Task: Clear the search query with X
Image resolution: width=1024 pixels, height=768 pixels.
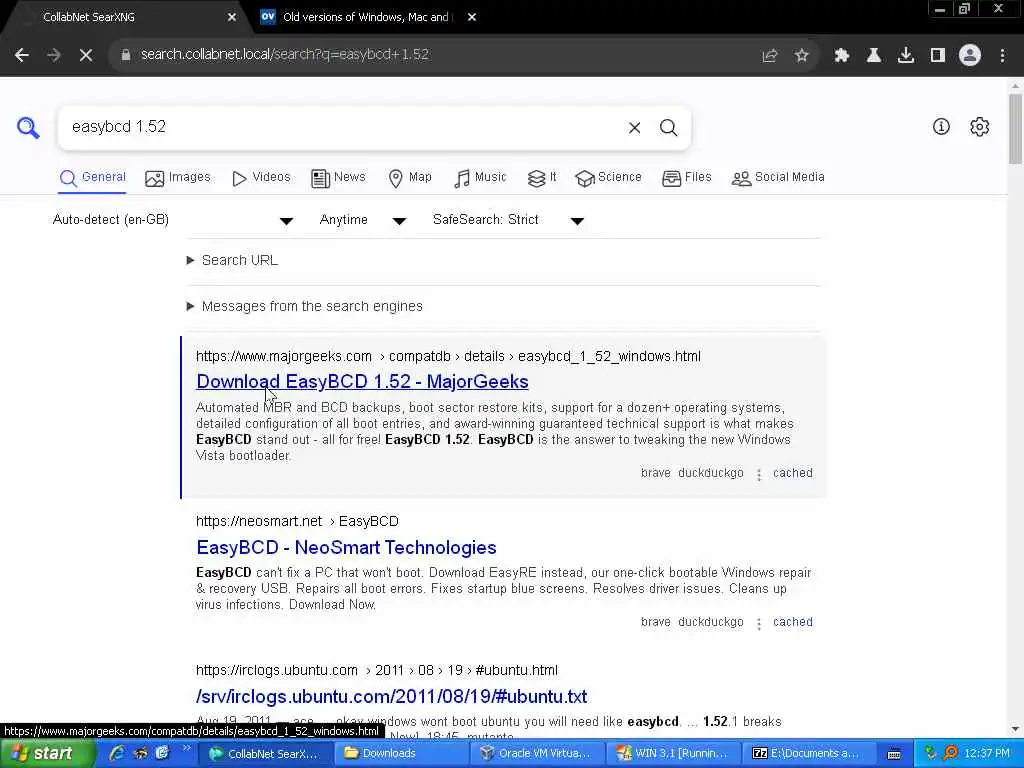Action: tap(634, 127)
